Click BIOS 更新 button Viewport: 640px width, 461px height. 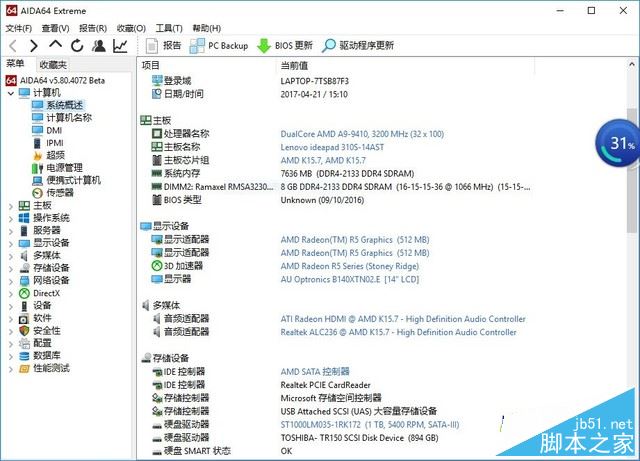point(284,46)
